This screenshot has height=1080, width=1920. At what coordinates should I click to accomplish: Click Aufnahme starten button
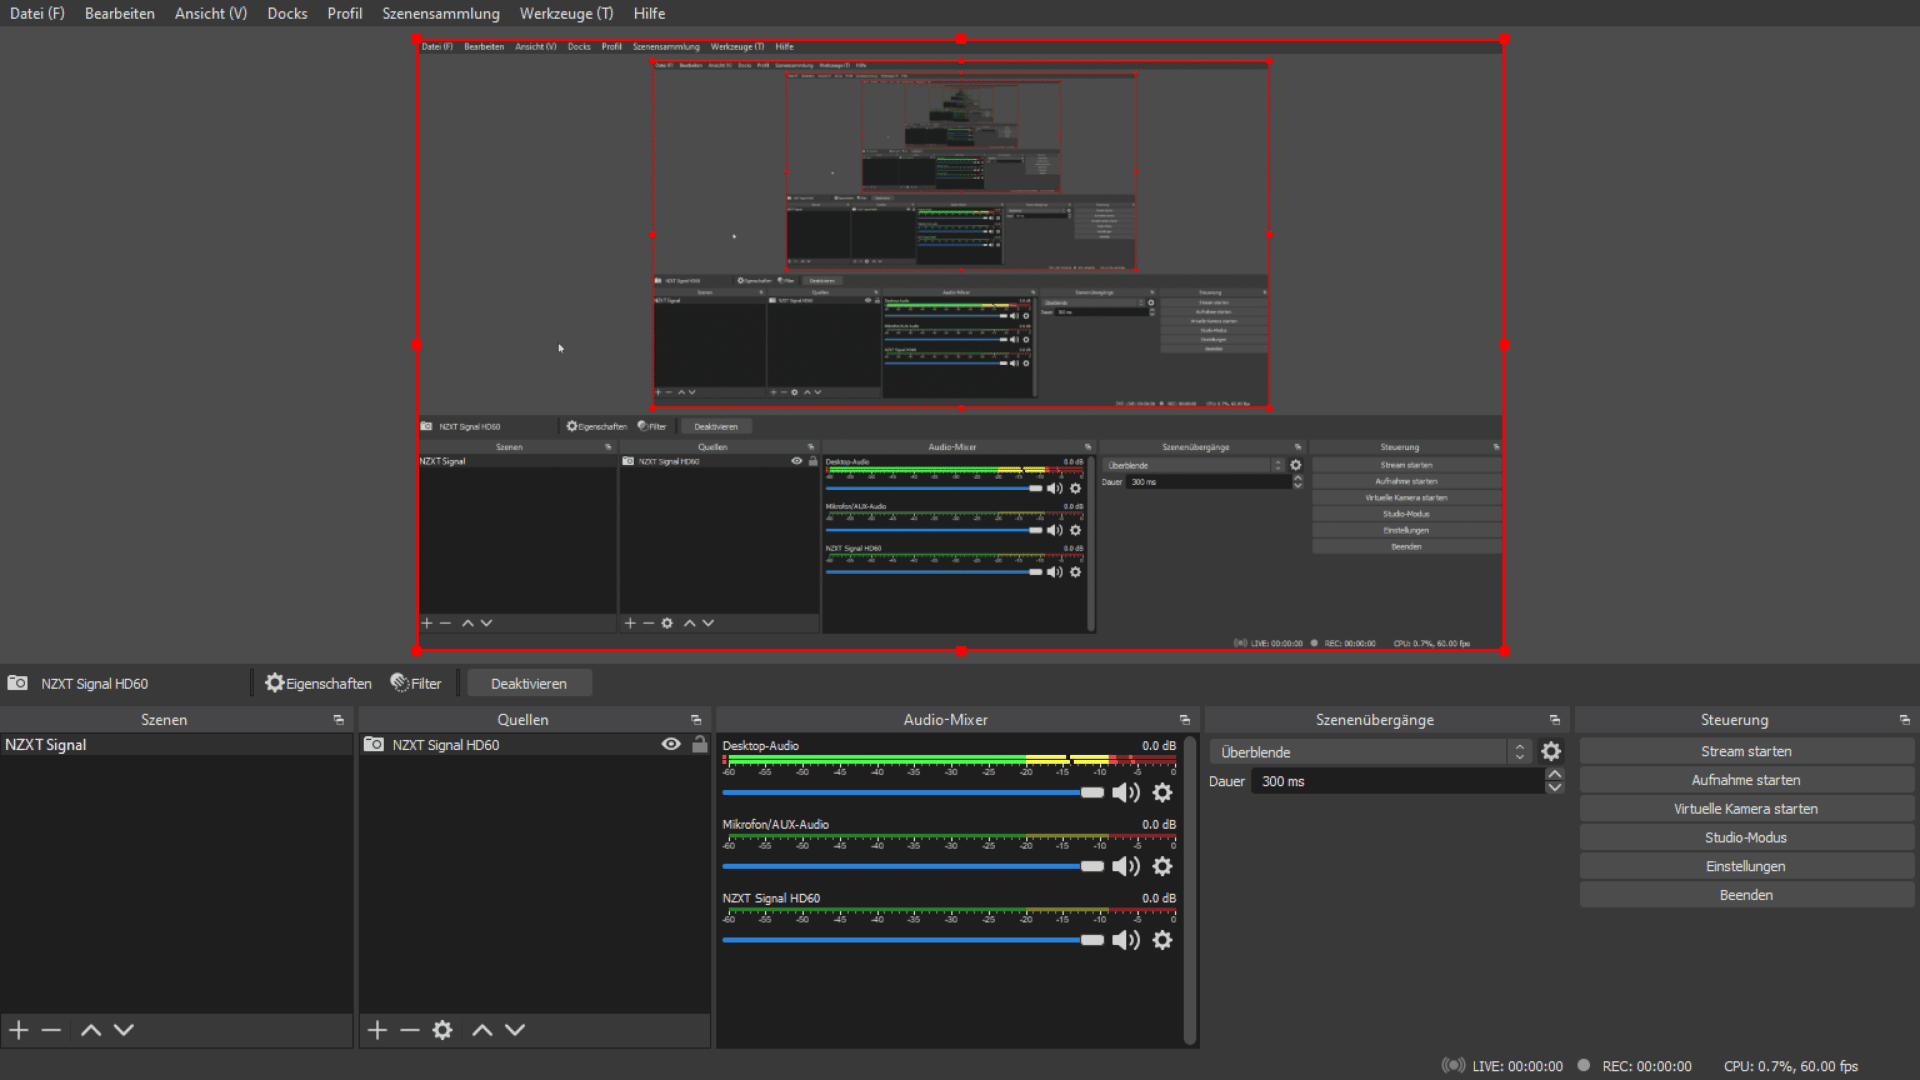pos(1745,780)
